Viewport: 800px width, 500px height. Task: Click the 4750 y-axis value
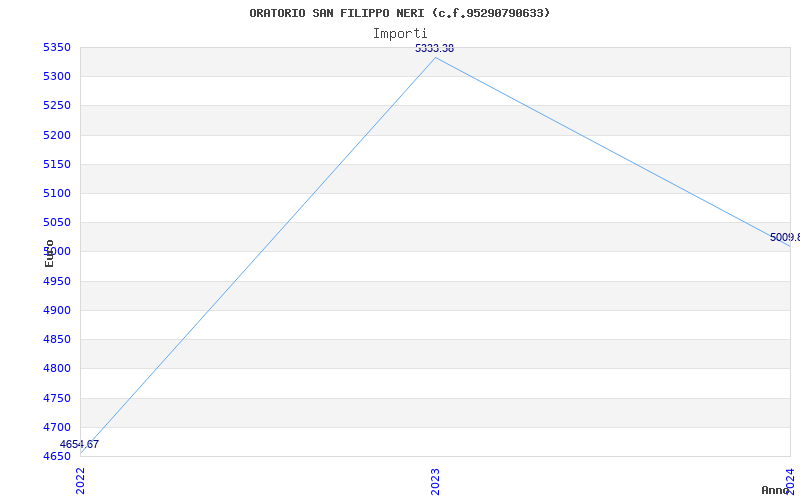click(57, 398)
